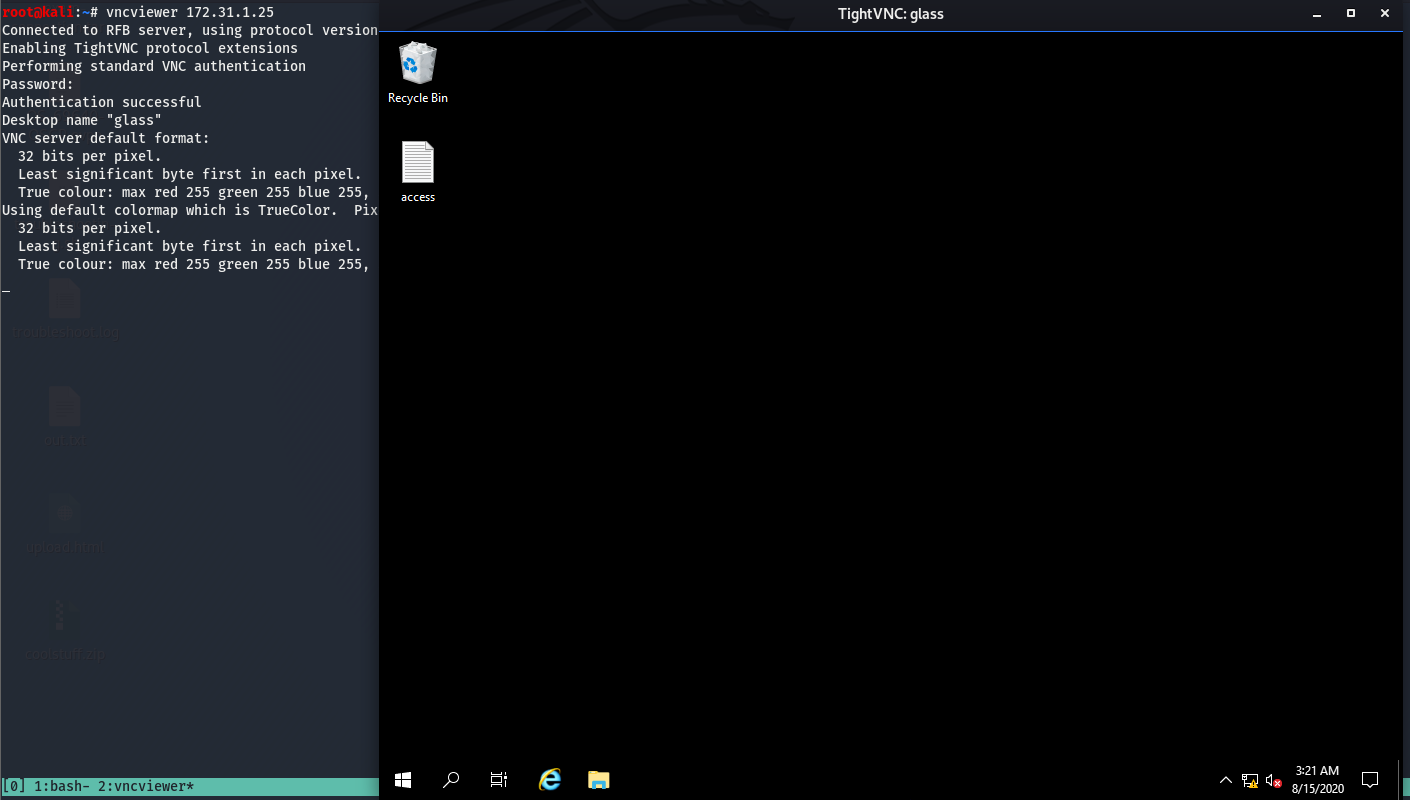Switch to tmux window 1:bash
This screenshot has height=800, width=1410.
point(62,787)
